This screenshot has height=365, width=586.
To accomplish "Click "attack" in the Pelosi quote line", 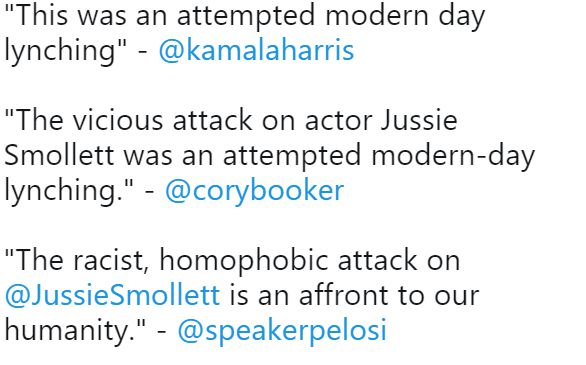I will [x=377, y=260].
